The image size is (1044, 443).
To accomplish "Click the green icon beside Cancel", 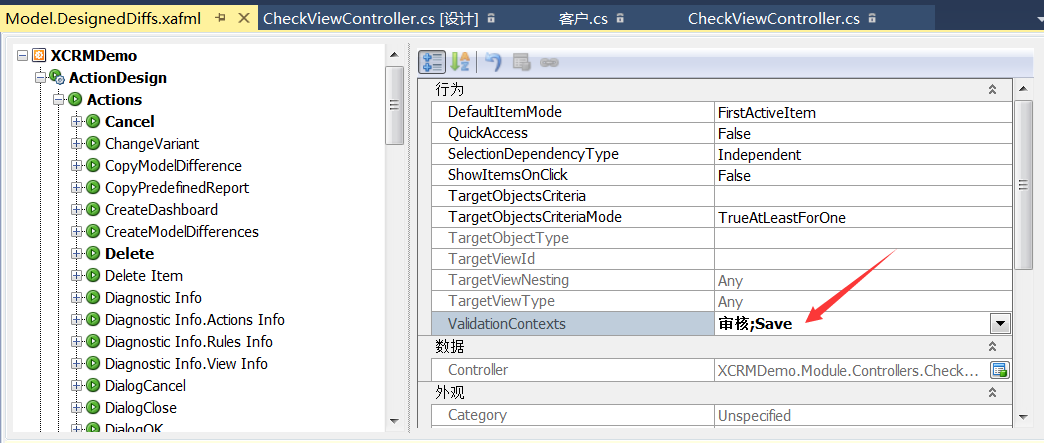I will click(93, 121).
